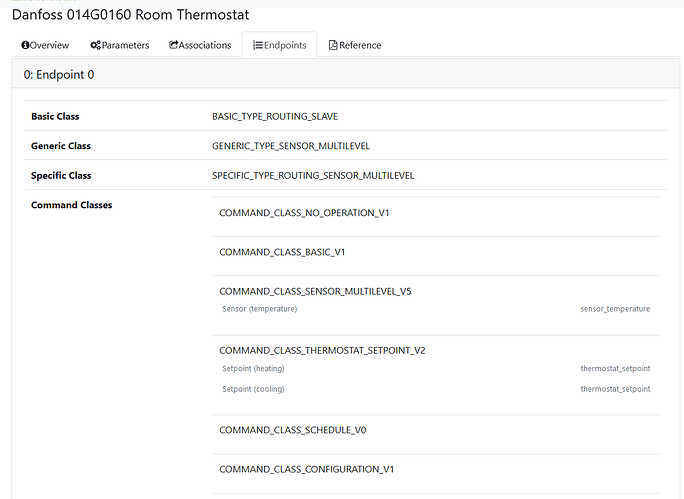684x499 pixels.
Task: Click the info icon on Overview tab
Action: [25, 45]
